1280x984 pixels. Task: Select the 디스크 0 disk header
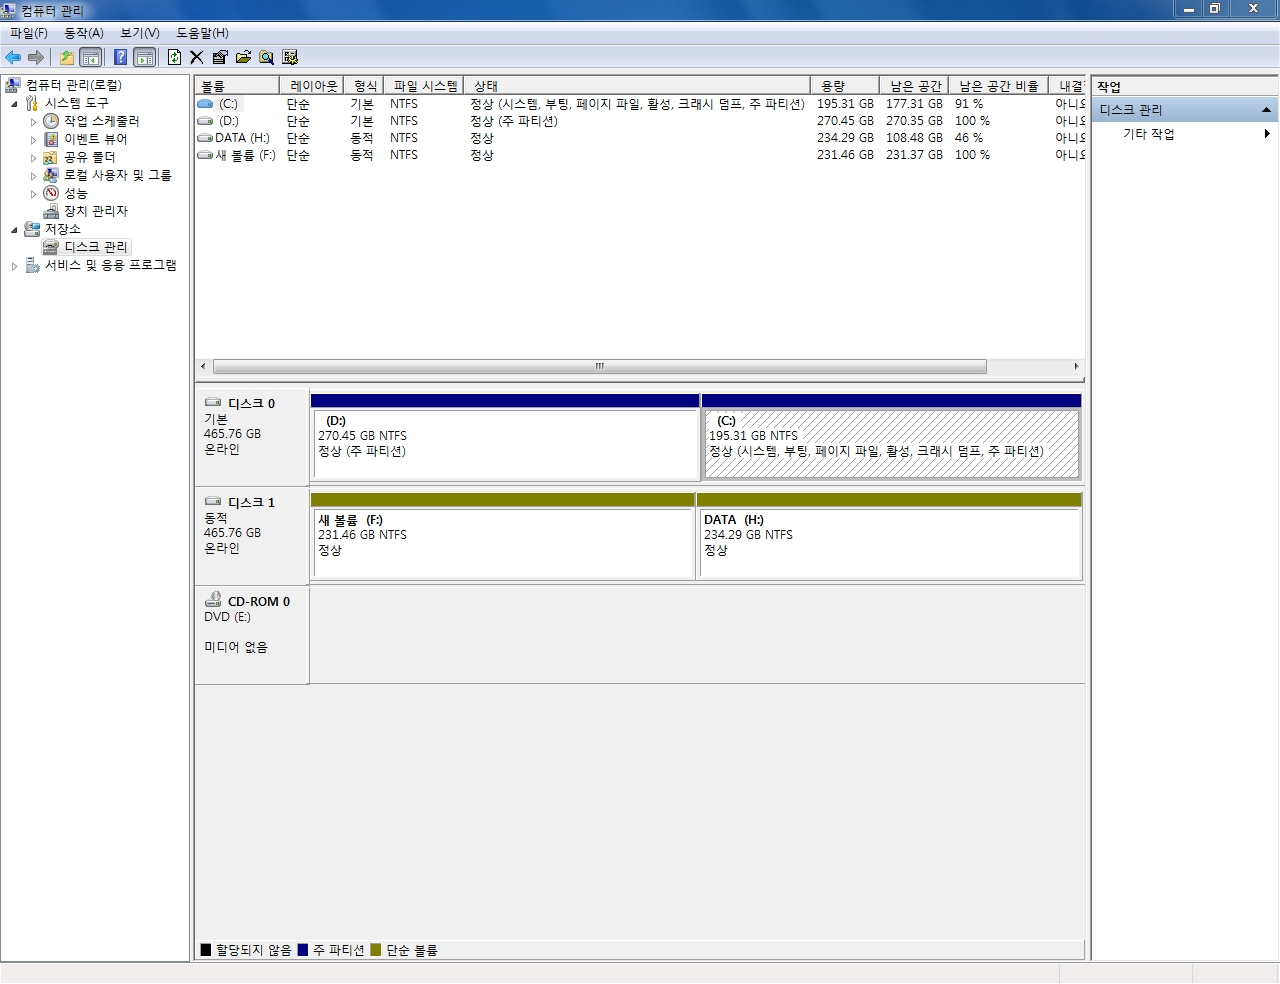click(x=252, y=437)
